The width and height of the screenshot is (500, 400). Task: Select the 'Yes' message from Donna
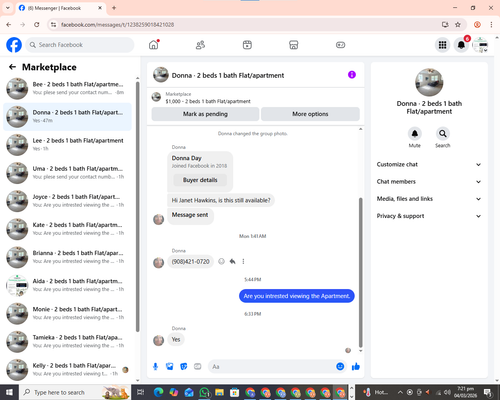(x=176, y=339)
